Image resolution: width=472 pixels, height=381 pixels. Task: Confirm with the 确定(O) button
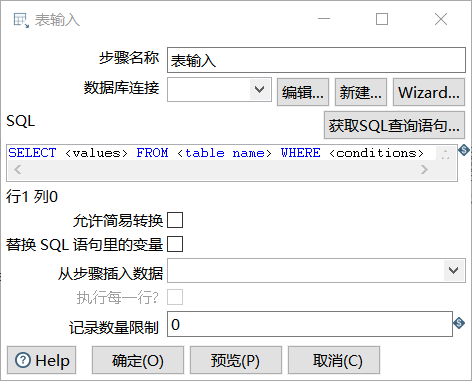(x=138, y=360)
